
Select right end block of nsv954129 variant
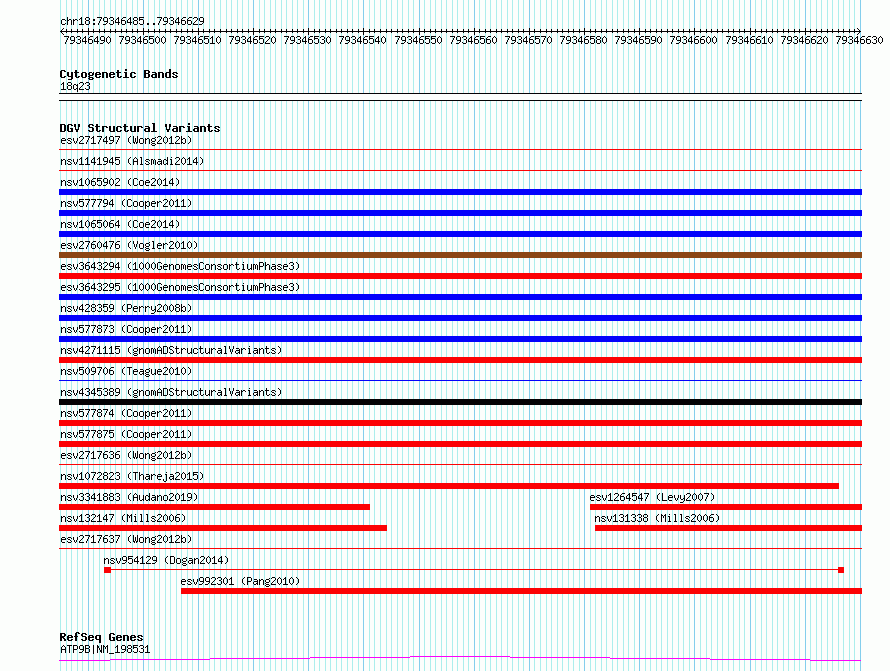coord(841,570)
